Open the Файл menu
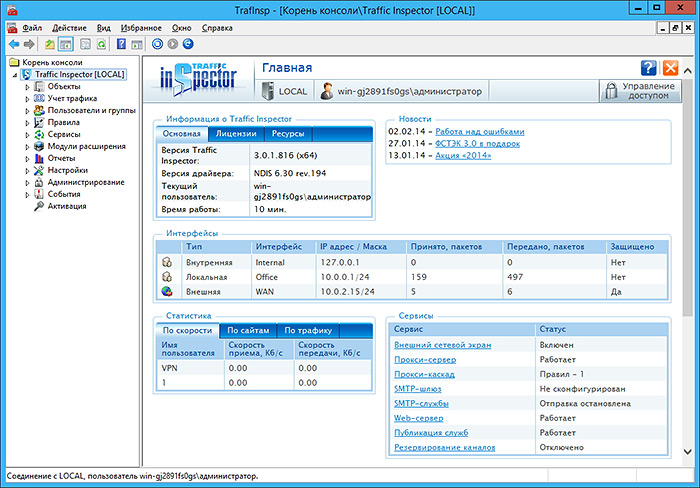The height and width of the screenshot is (488, 700). (x=32, y=28)
